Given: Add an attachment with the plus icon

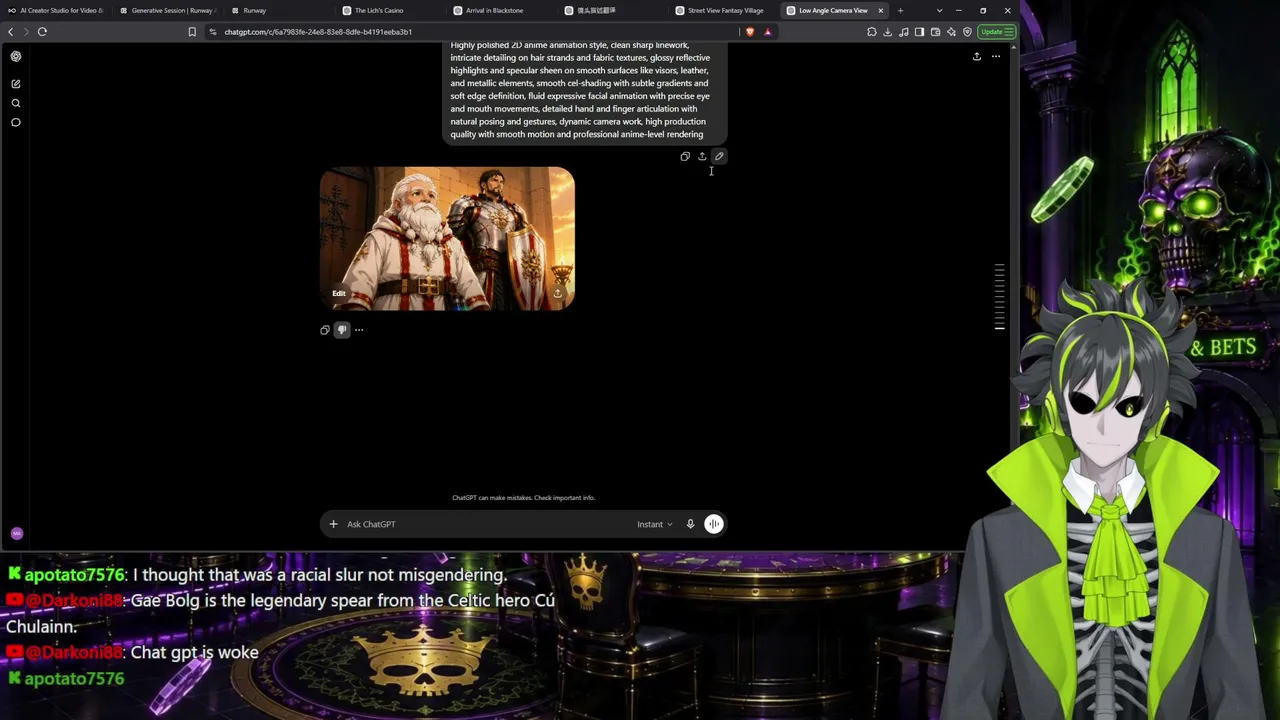Looking at the screenshot, I should tap(334, 524).
